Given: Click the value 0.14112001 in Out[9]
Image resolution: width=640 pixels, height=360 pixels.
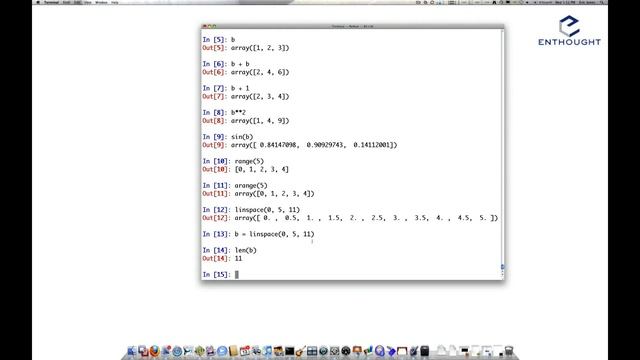Looking at the screenshot, I should click(x=371, y=145).
